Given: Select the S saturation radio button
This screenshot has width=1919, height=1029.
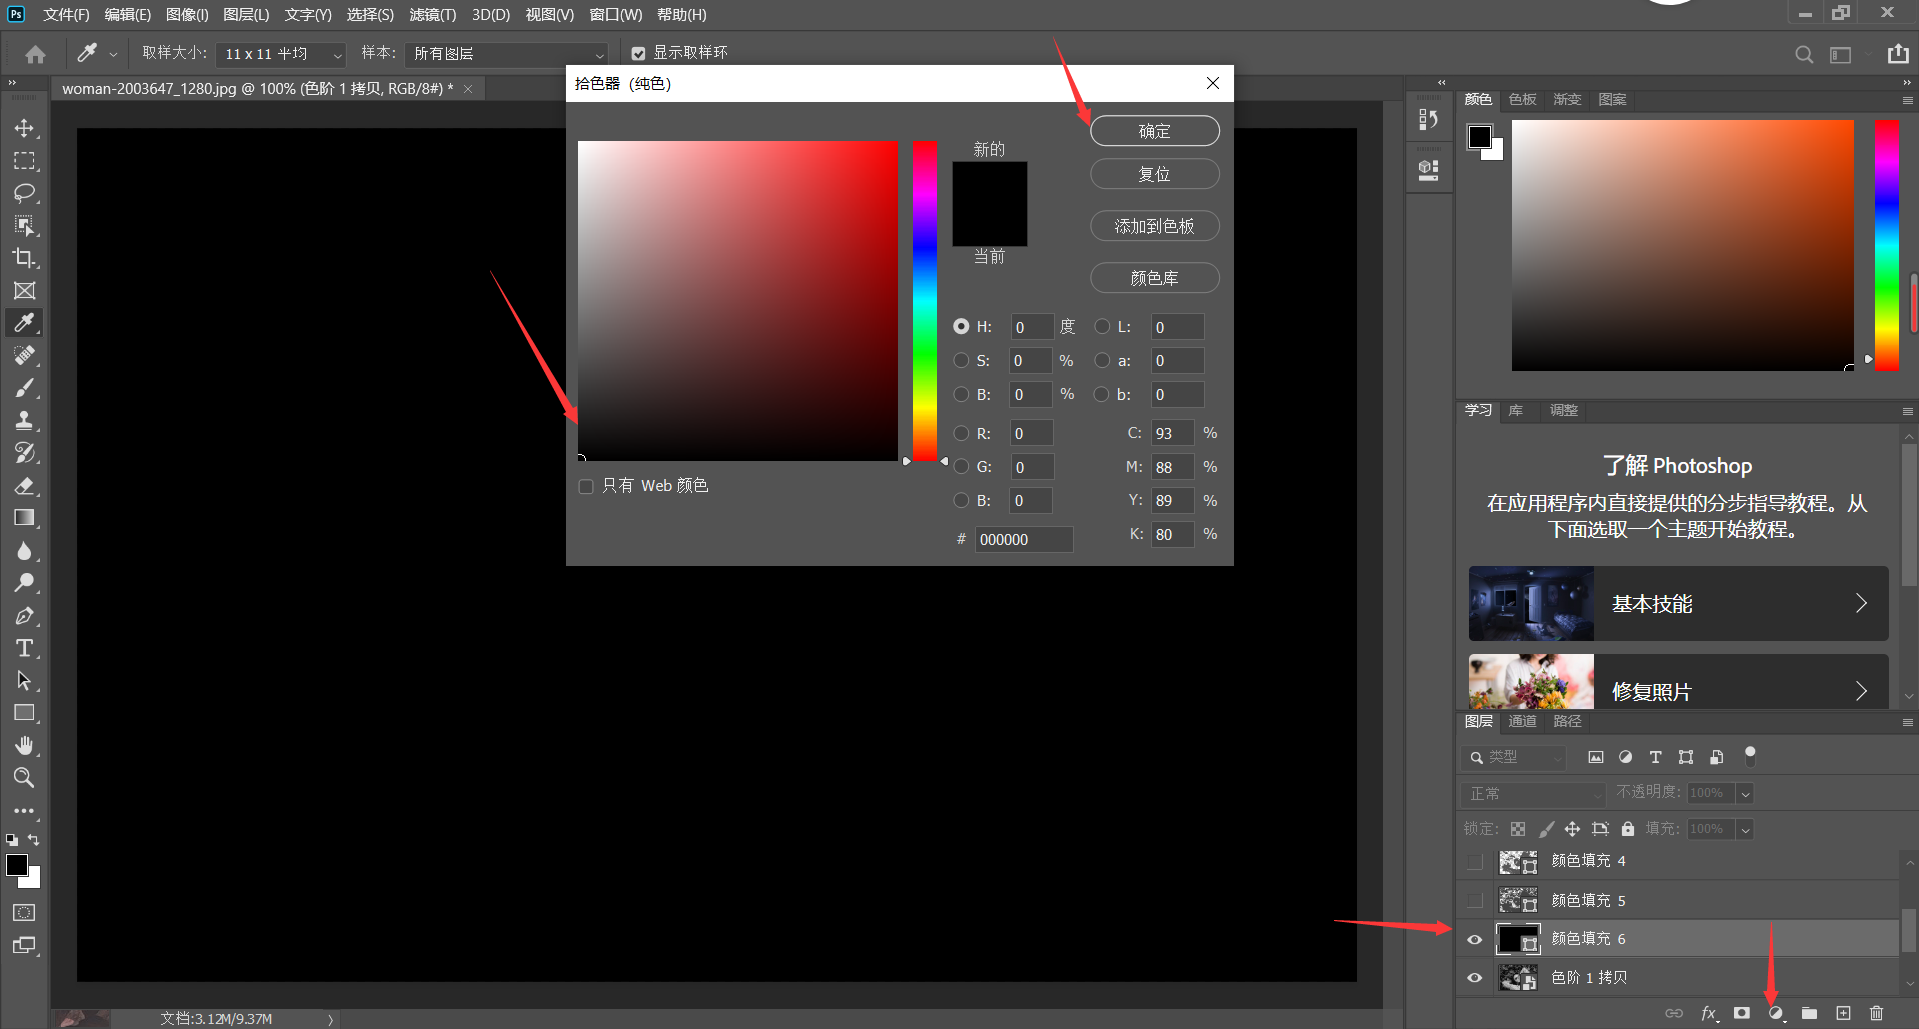Looking at the screenshot, I should pyautogui.click(x=961, y=360).
